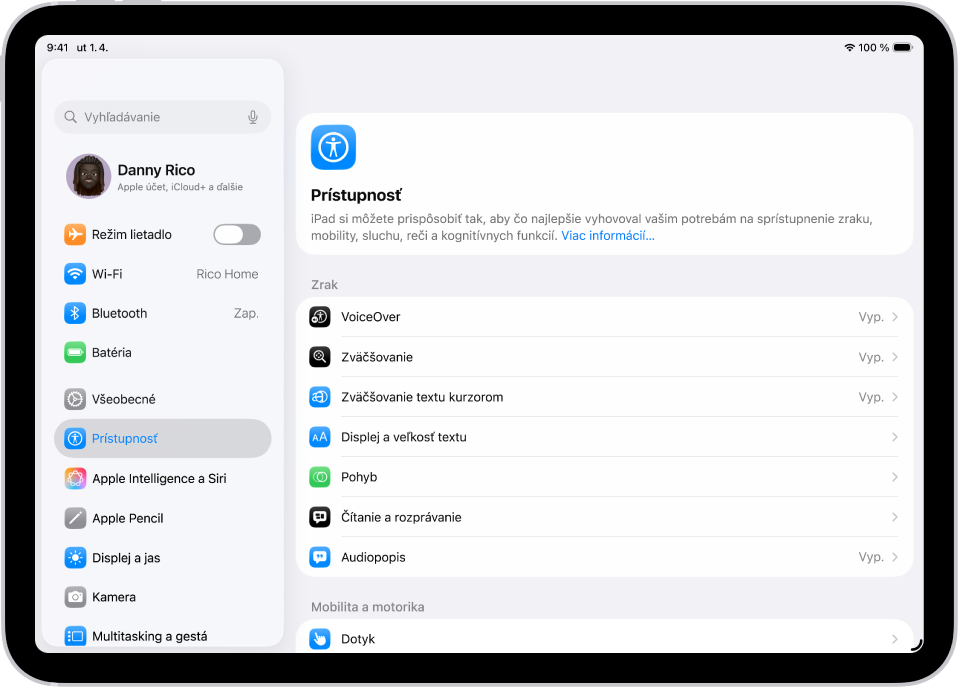Open Apple Intelligence a Siri settings

(162, 478)
